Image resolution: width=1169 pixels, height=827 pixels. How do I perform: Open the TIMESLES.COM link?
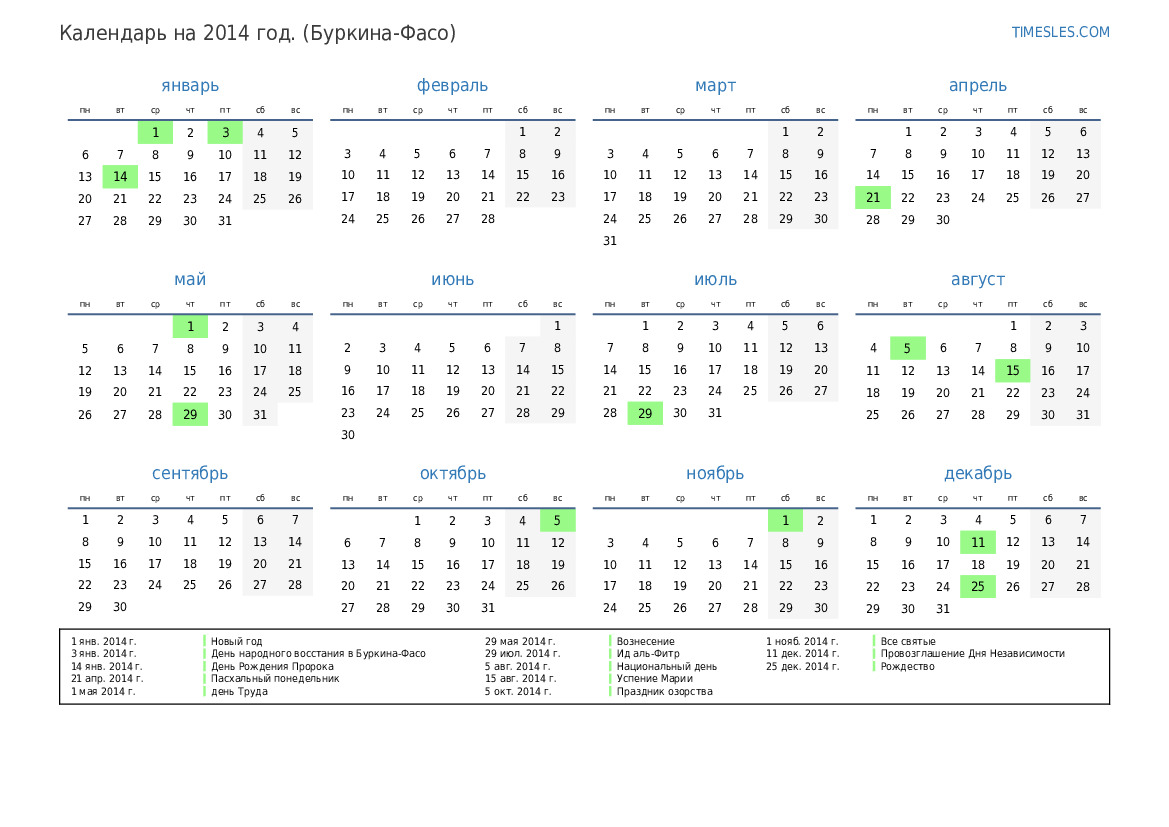1060,32
